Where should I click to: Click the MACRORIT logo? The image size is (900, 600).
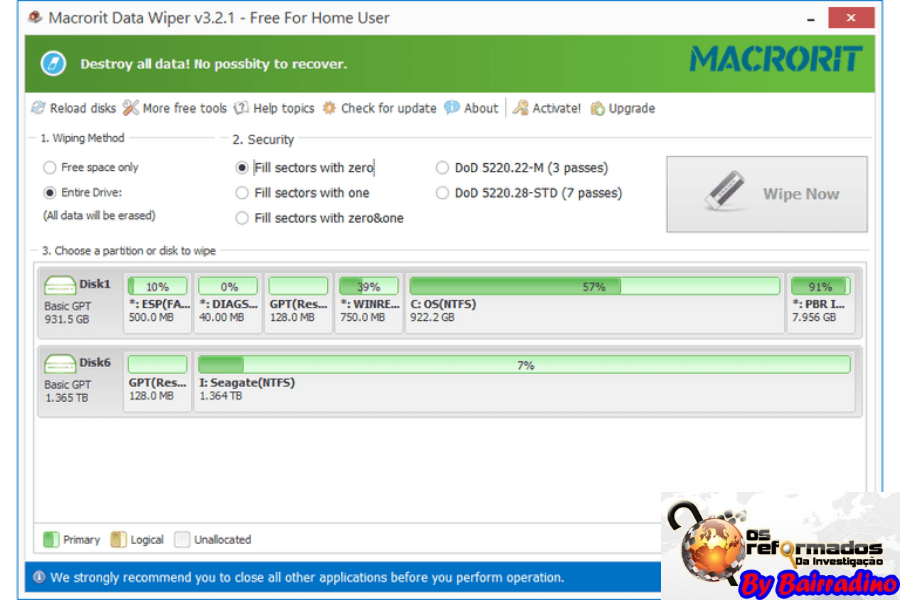point(775,59)
